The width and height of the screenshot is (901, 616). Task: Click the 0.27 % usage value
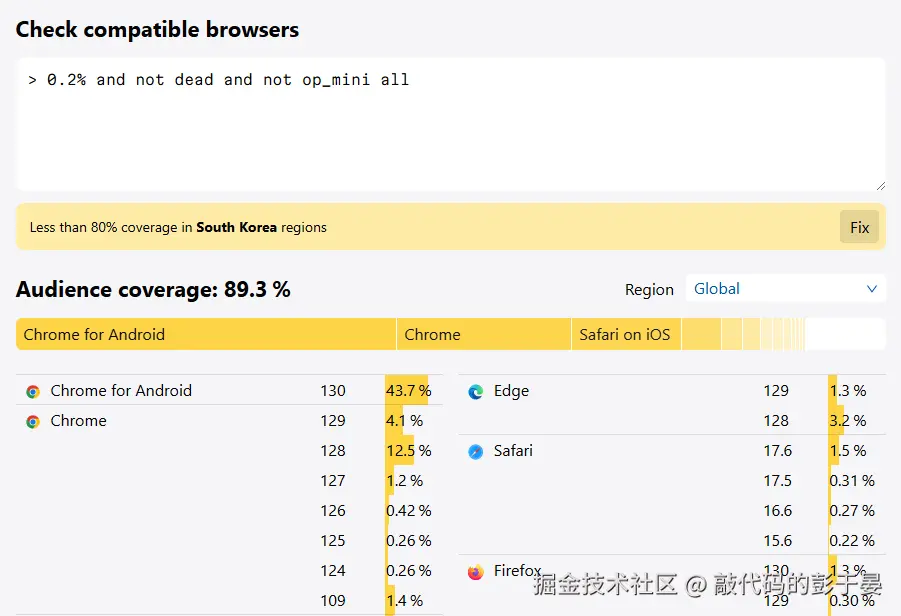pyautogui.click(x=852, y=510)
